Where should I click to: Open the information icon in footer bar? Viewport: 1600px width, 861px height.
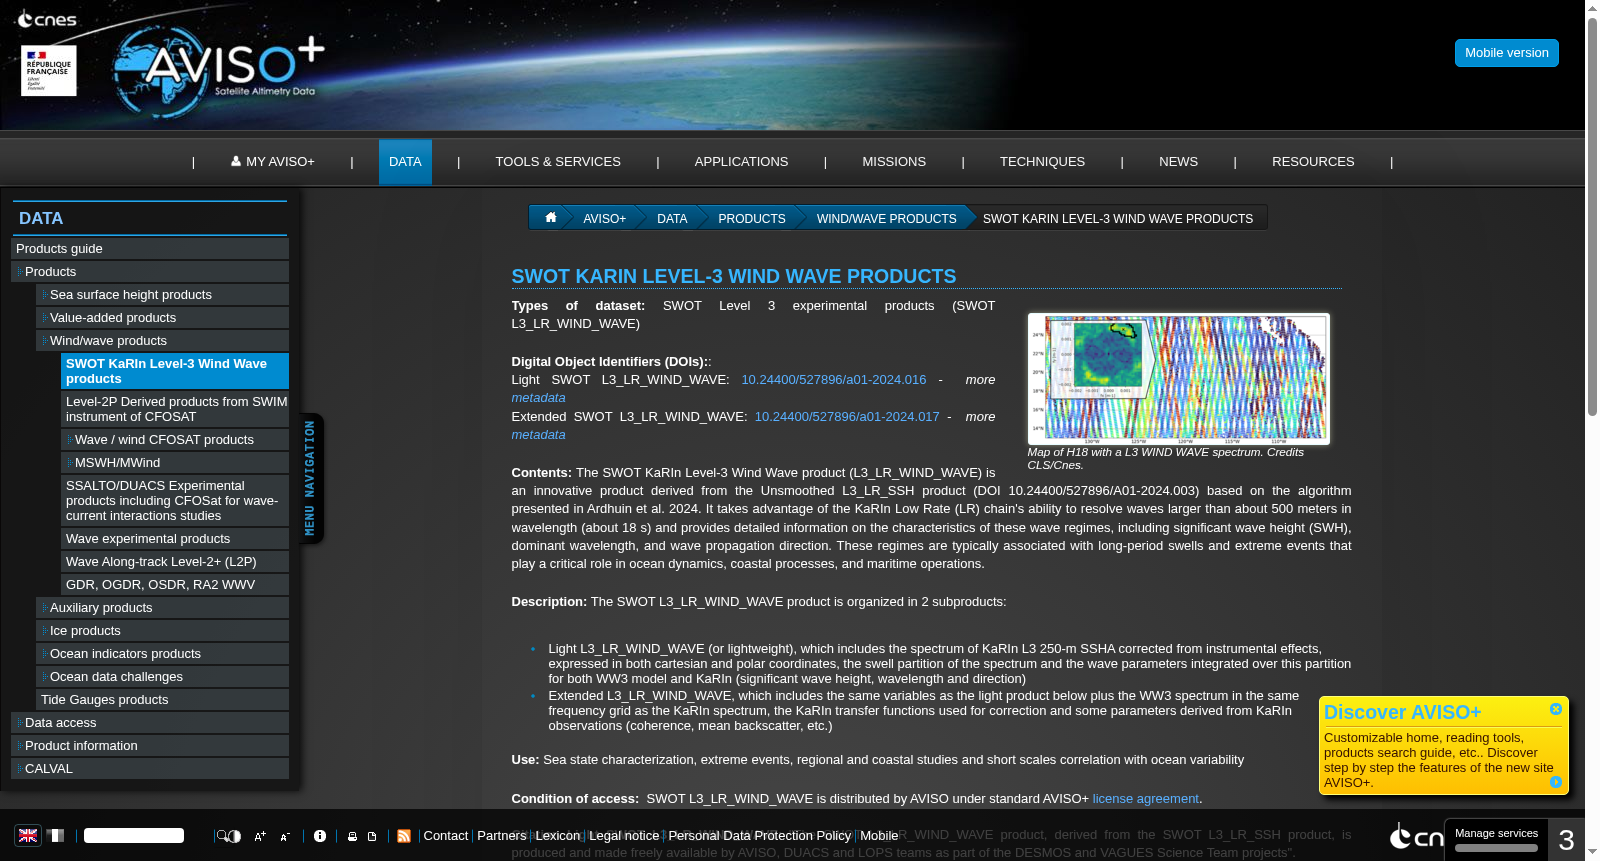point(320,836)
